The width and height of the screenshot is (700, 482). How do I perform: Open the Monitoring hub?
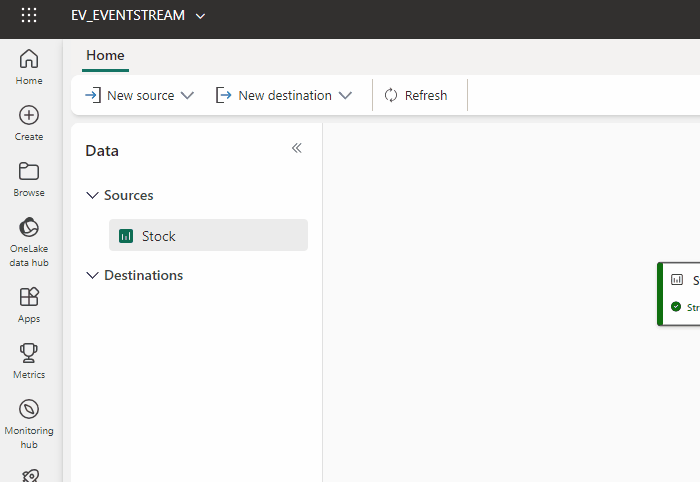click(x=29, y=424)
